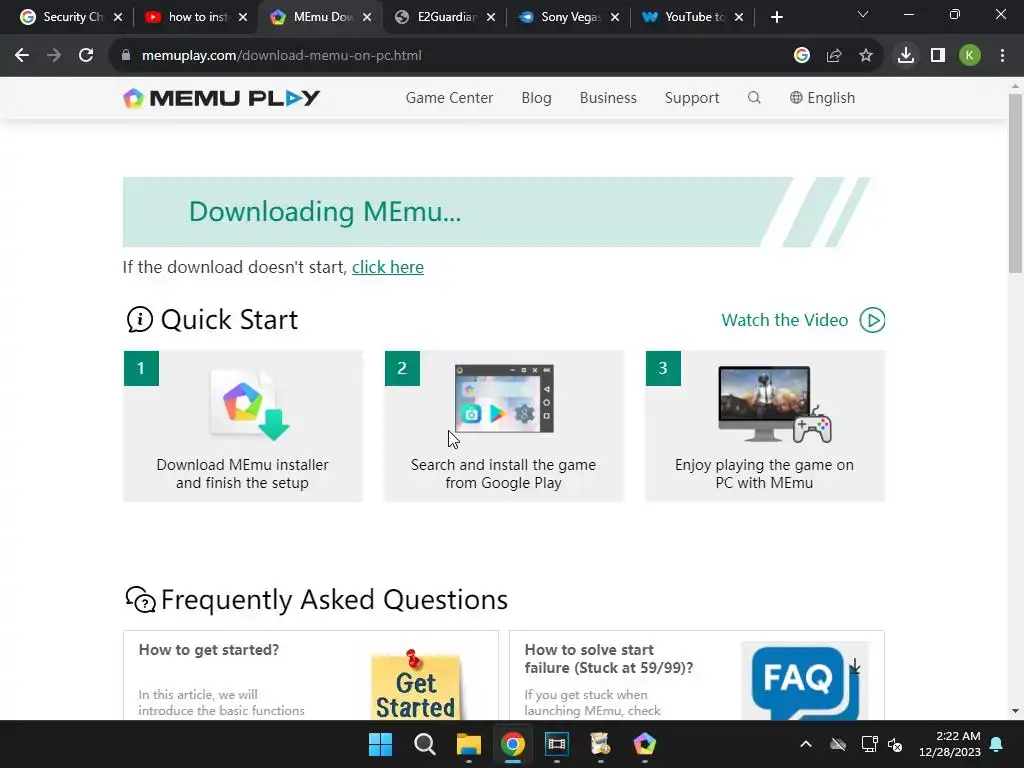Click the share page icon
This screenshot has width=1024, height=768.
[x=834, y=56]
